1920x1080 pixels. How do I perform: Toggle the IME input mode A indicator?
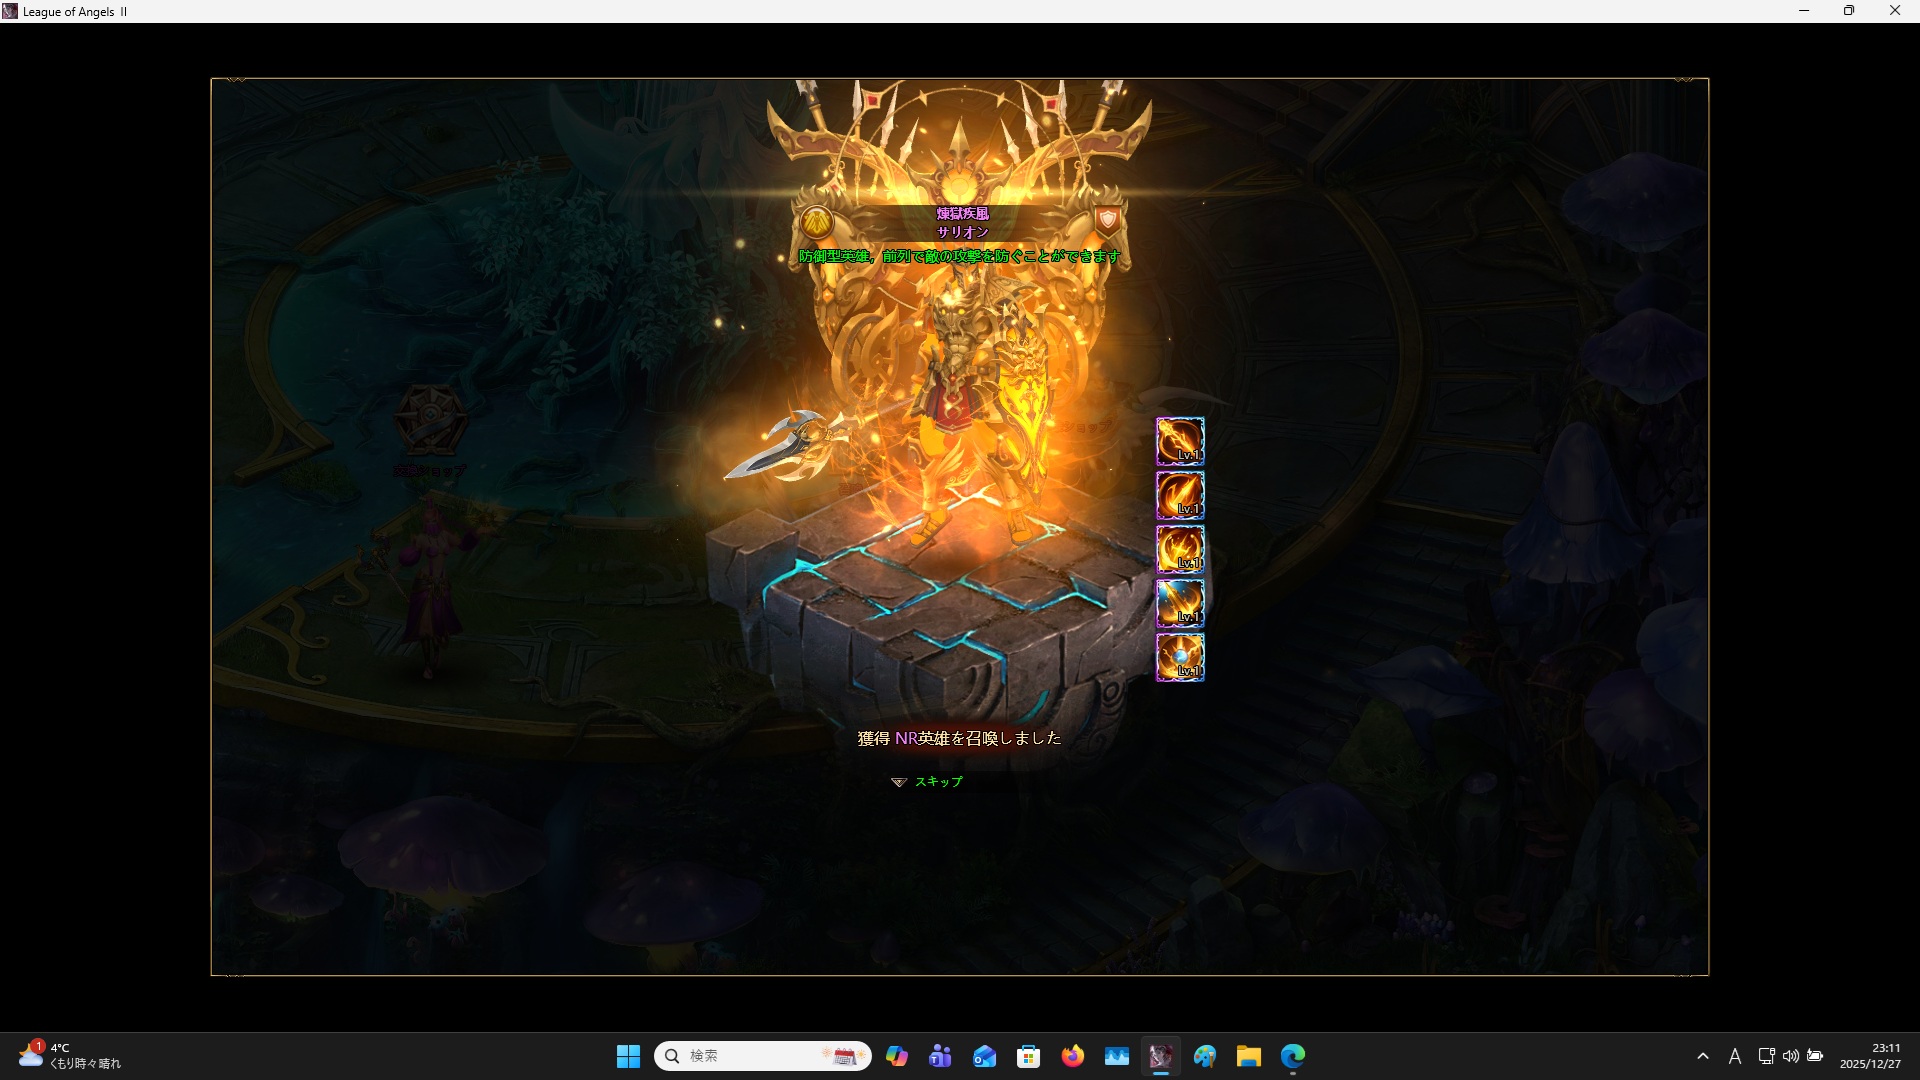click(1735, 1056)
